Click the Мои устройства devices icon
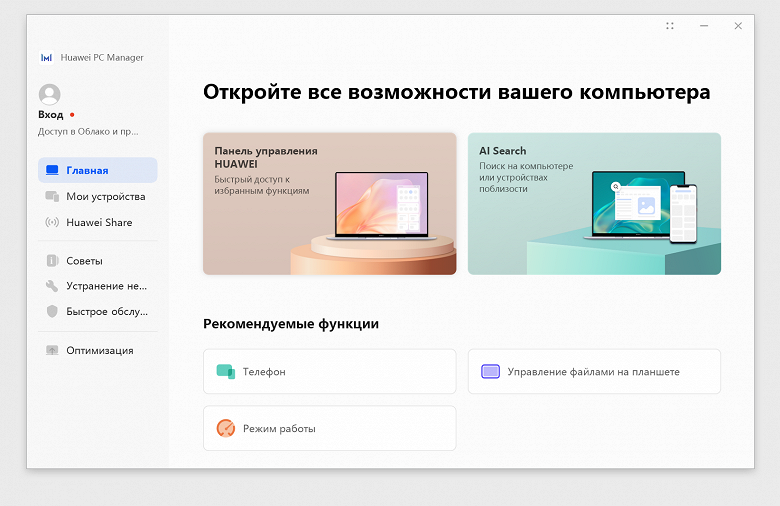Screen dimensions: 780x506 tap(52, 196)
